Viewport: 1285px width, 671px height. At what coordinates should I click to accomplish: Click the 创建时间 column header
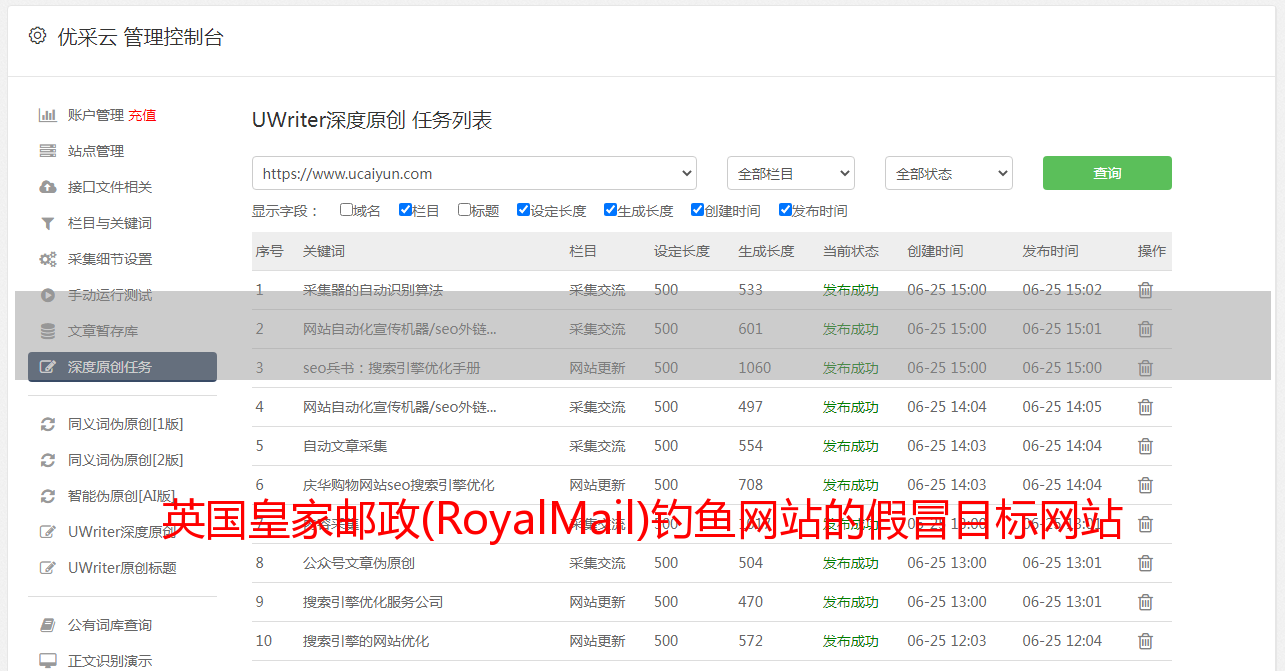click(935, 251)
